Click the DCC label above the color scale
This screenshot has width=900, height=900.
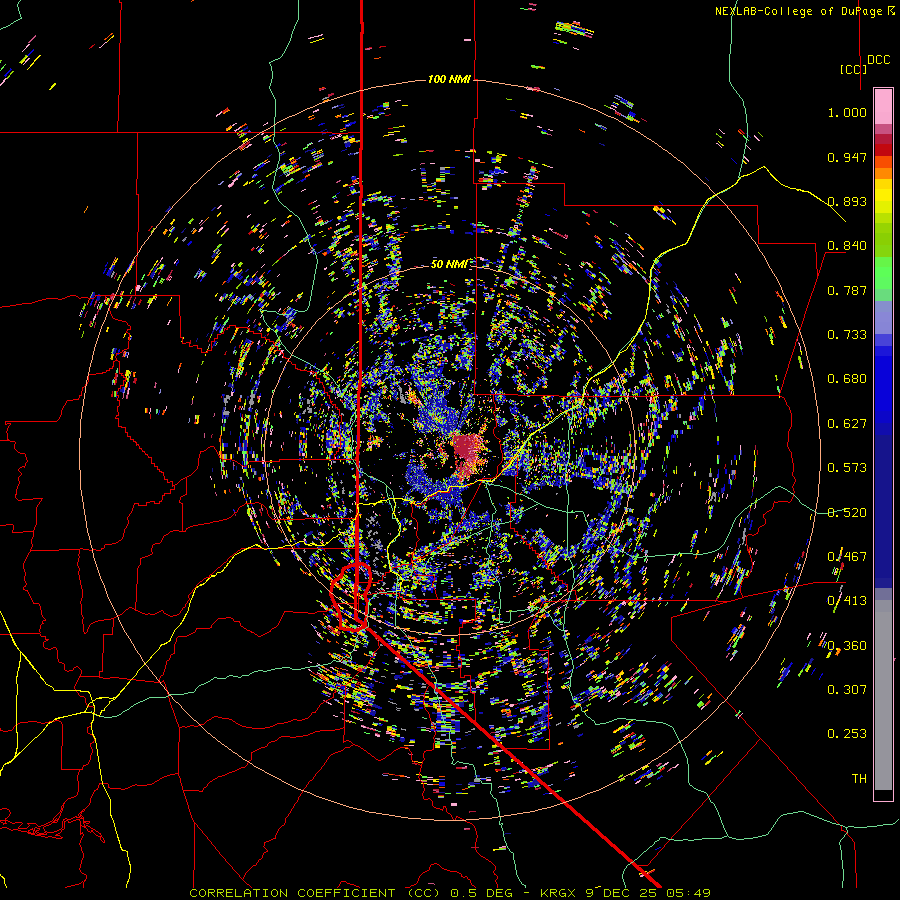(x=879, y=60)
